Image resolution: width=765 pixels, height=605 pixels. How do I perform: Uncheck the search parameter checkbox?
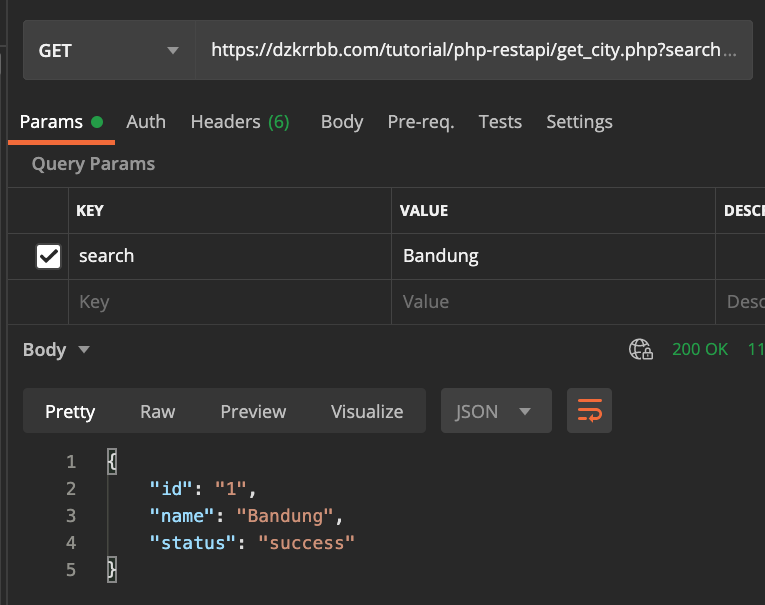point(48,256)
